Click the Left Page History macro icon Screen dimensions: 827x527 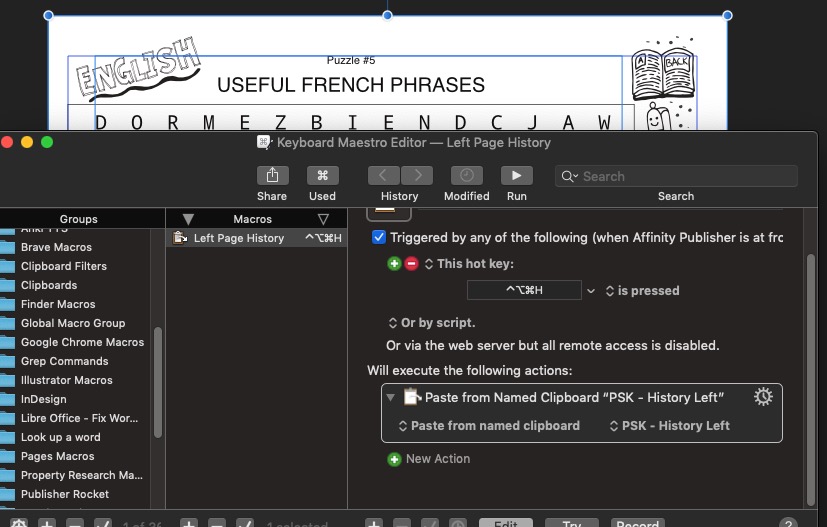coord(180,238)
